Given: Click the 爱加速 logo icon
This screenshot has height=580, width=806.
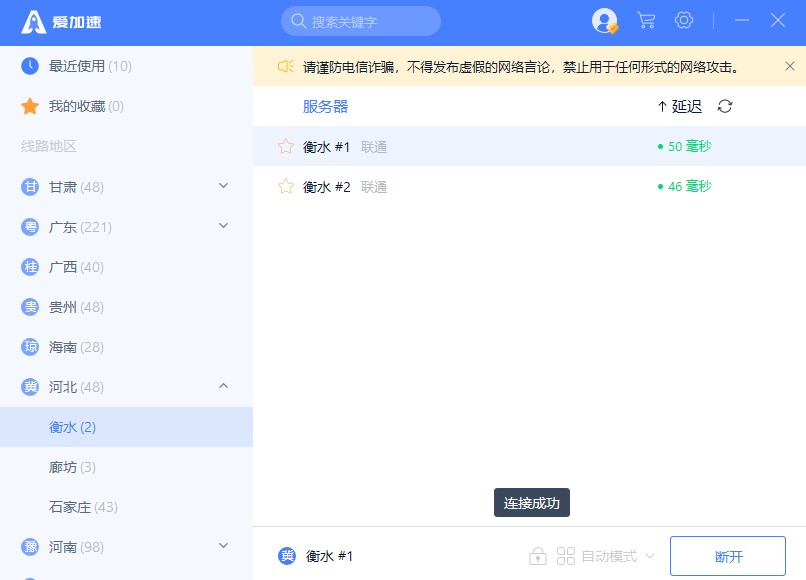Looking at the screenshot, I should click(x=33, y=22).
